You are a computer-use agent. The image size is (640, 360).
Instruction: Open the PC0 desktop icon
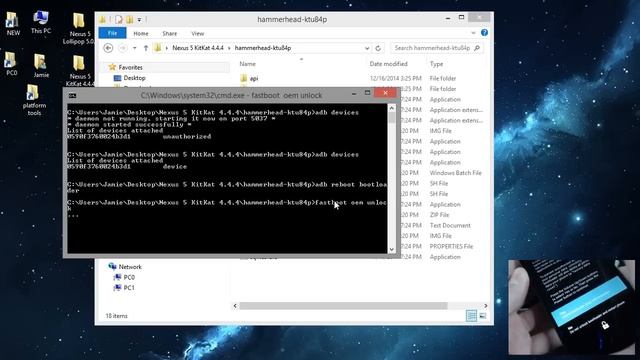(11, 64)
